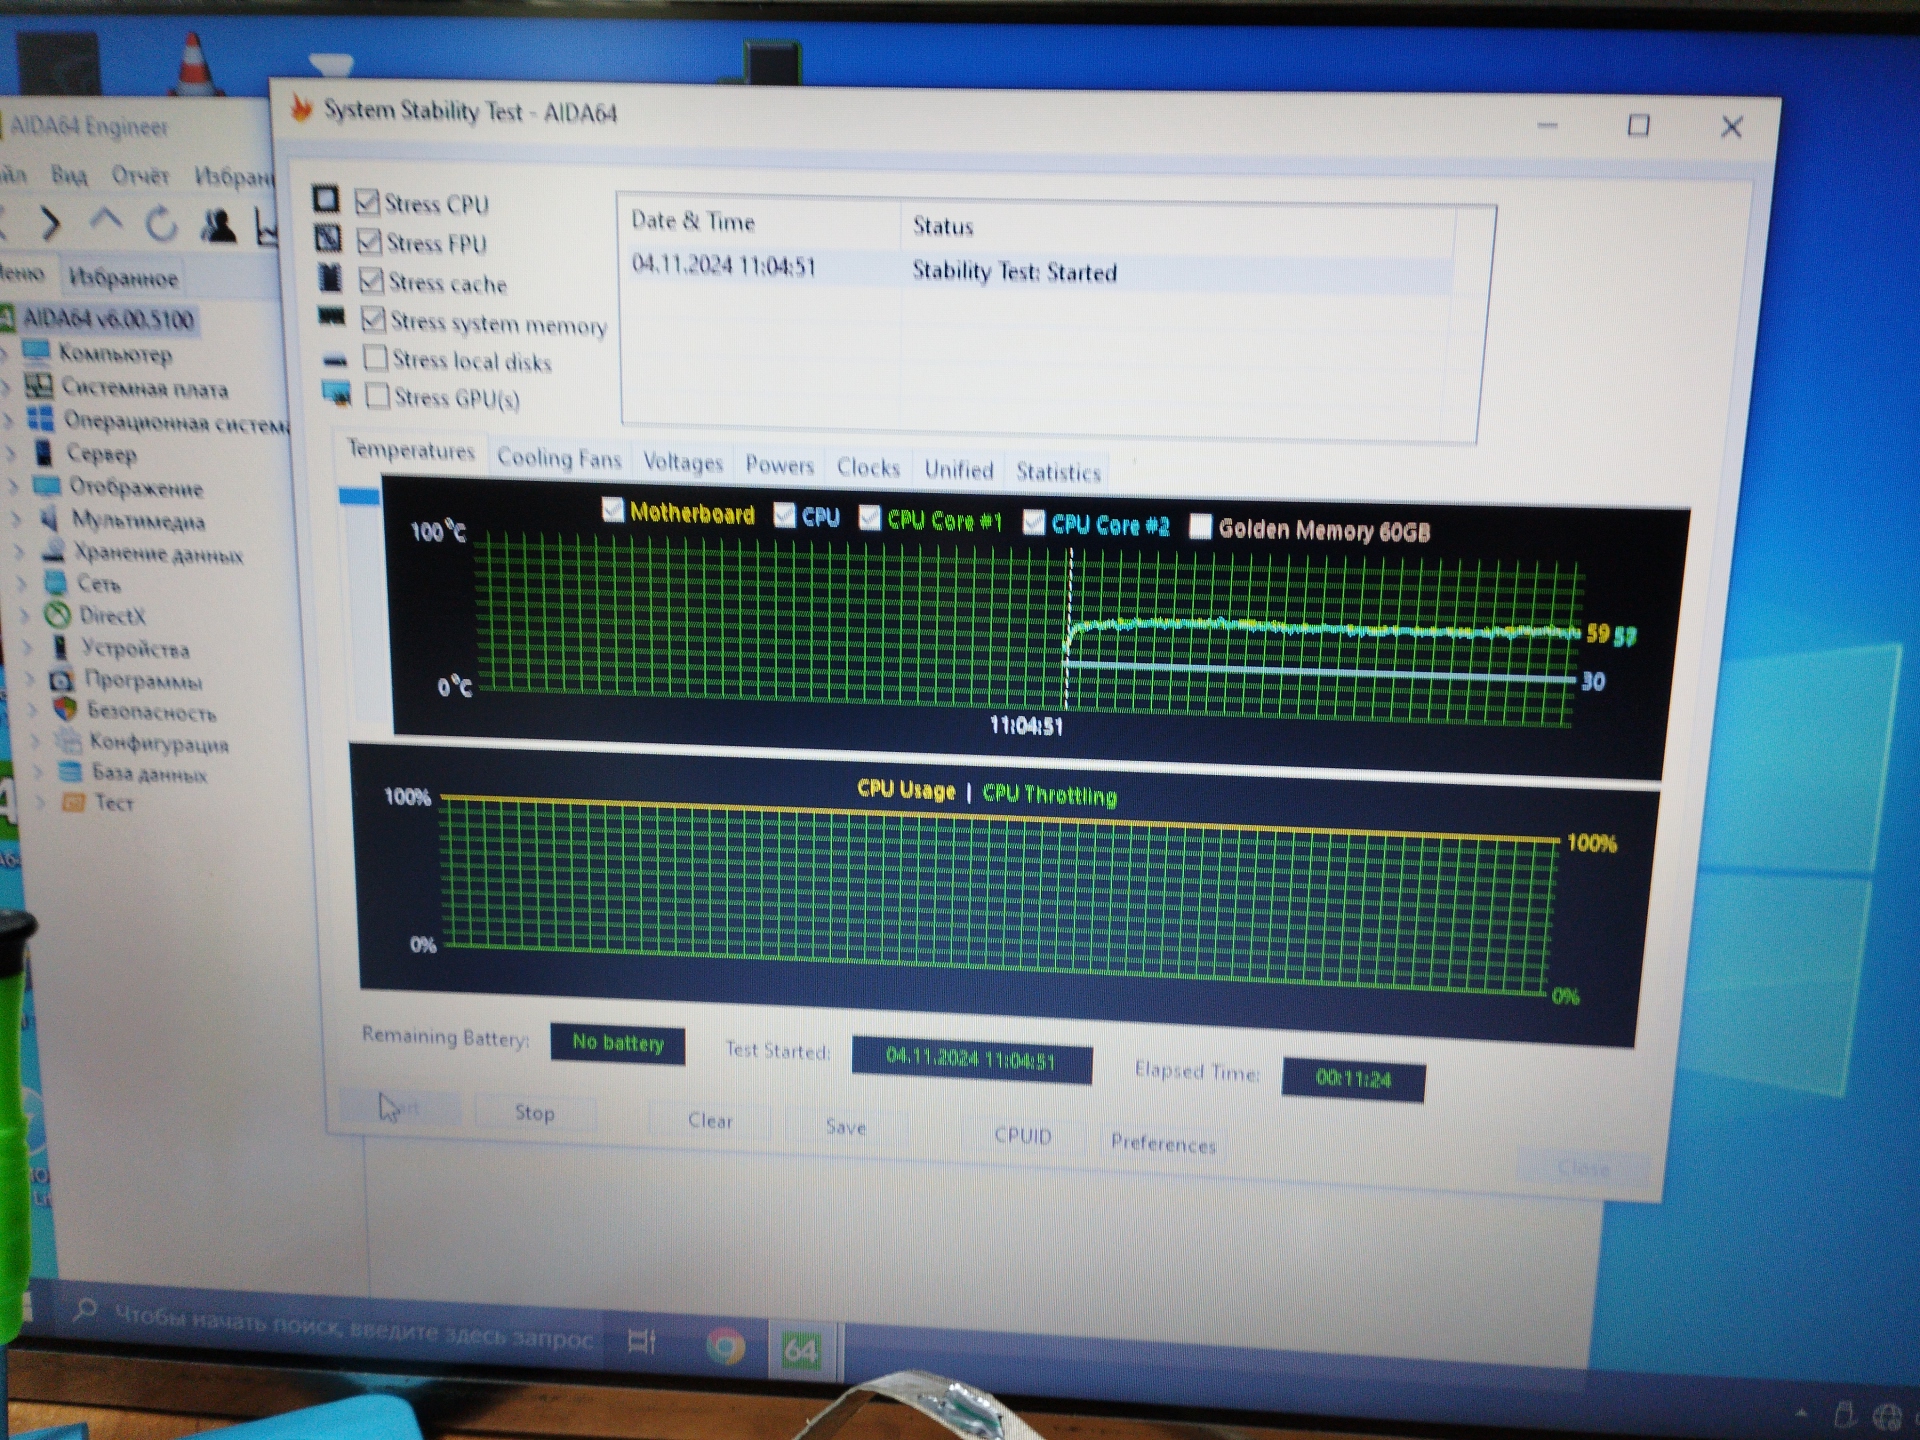The height and width of the screenshot is (1440, 1920).
Task: Click the Компьютер computer icon in the tree
Action: [x=36, y=351]
